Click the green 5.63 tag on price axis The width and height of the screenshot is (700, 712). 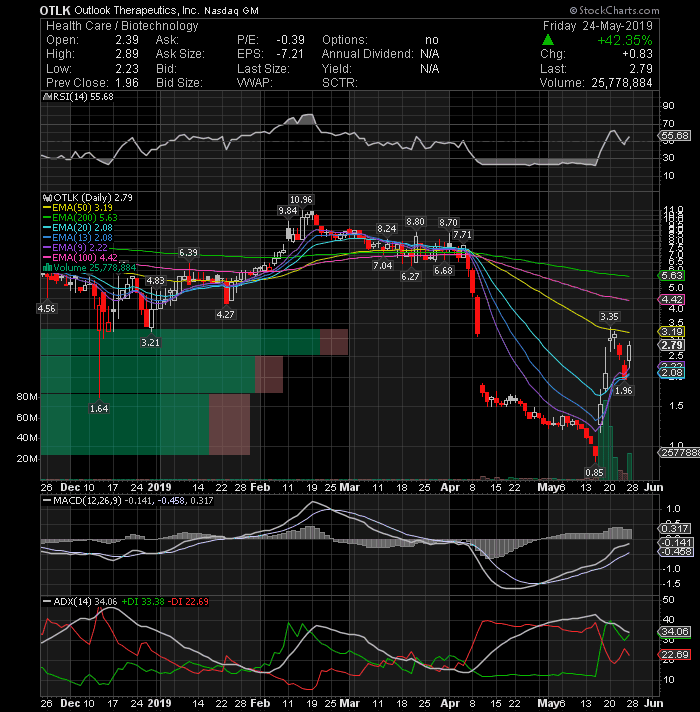point(671,276)
